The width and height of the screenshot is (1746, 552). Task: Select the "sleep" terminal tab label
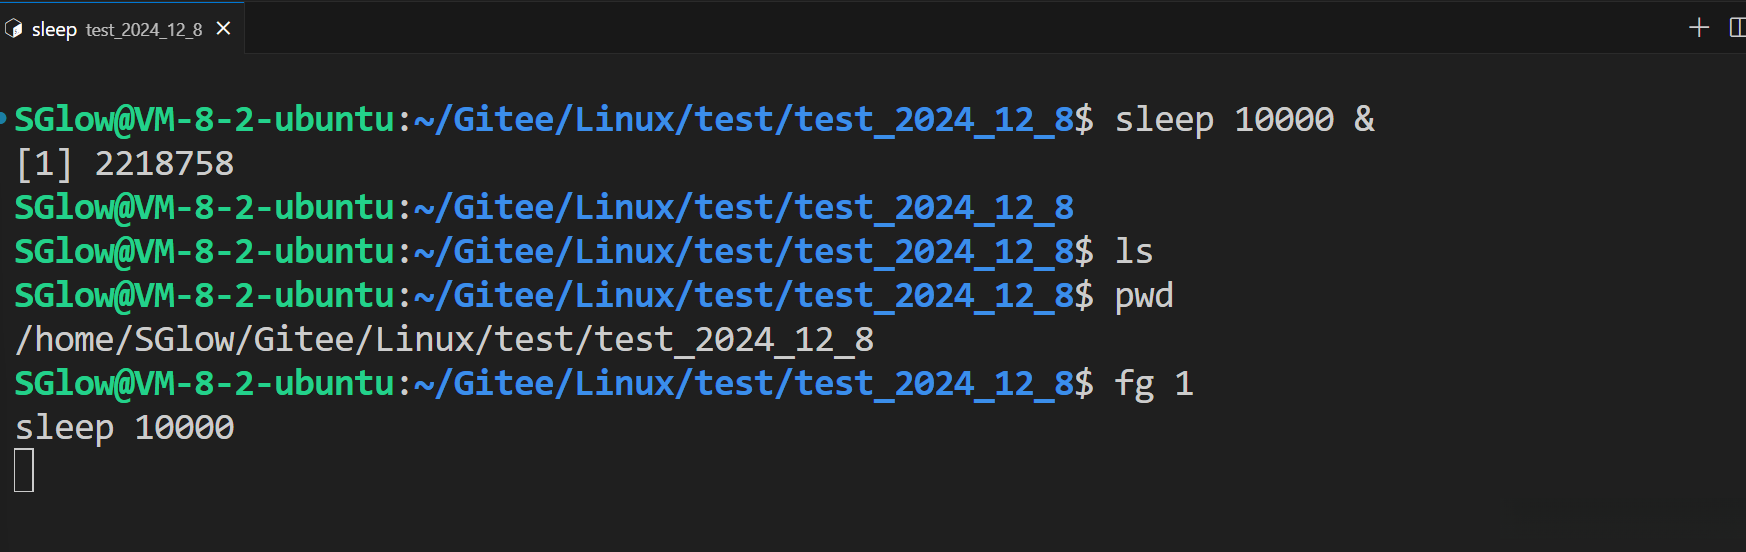[x=54, y=30]
